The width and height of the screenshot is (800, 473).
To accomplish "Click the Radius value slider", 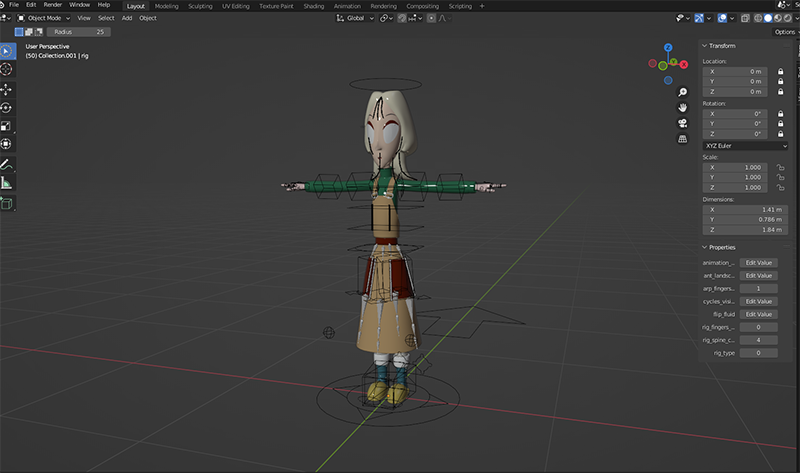I will pos(77,31).
